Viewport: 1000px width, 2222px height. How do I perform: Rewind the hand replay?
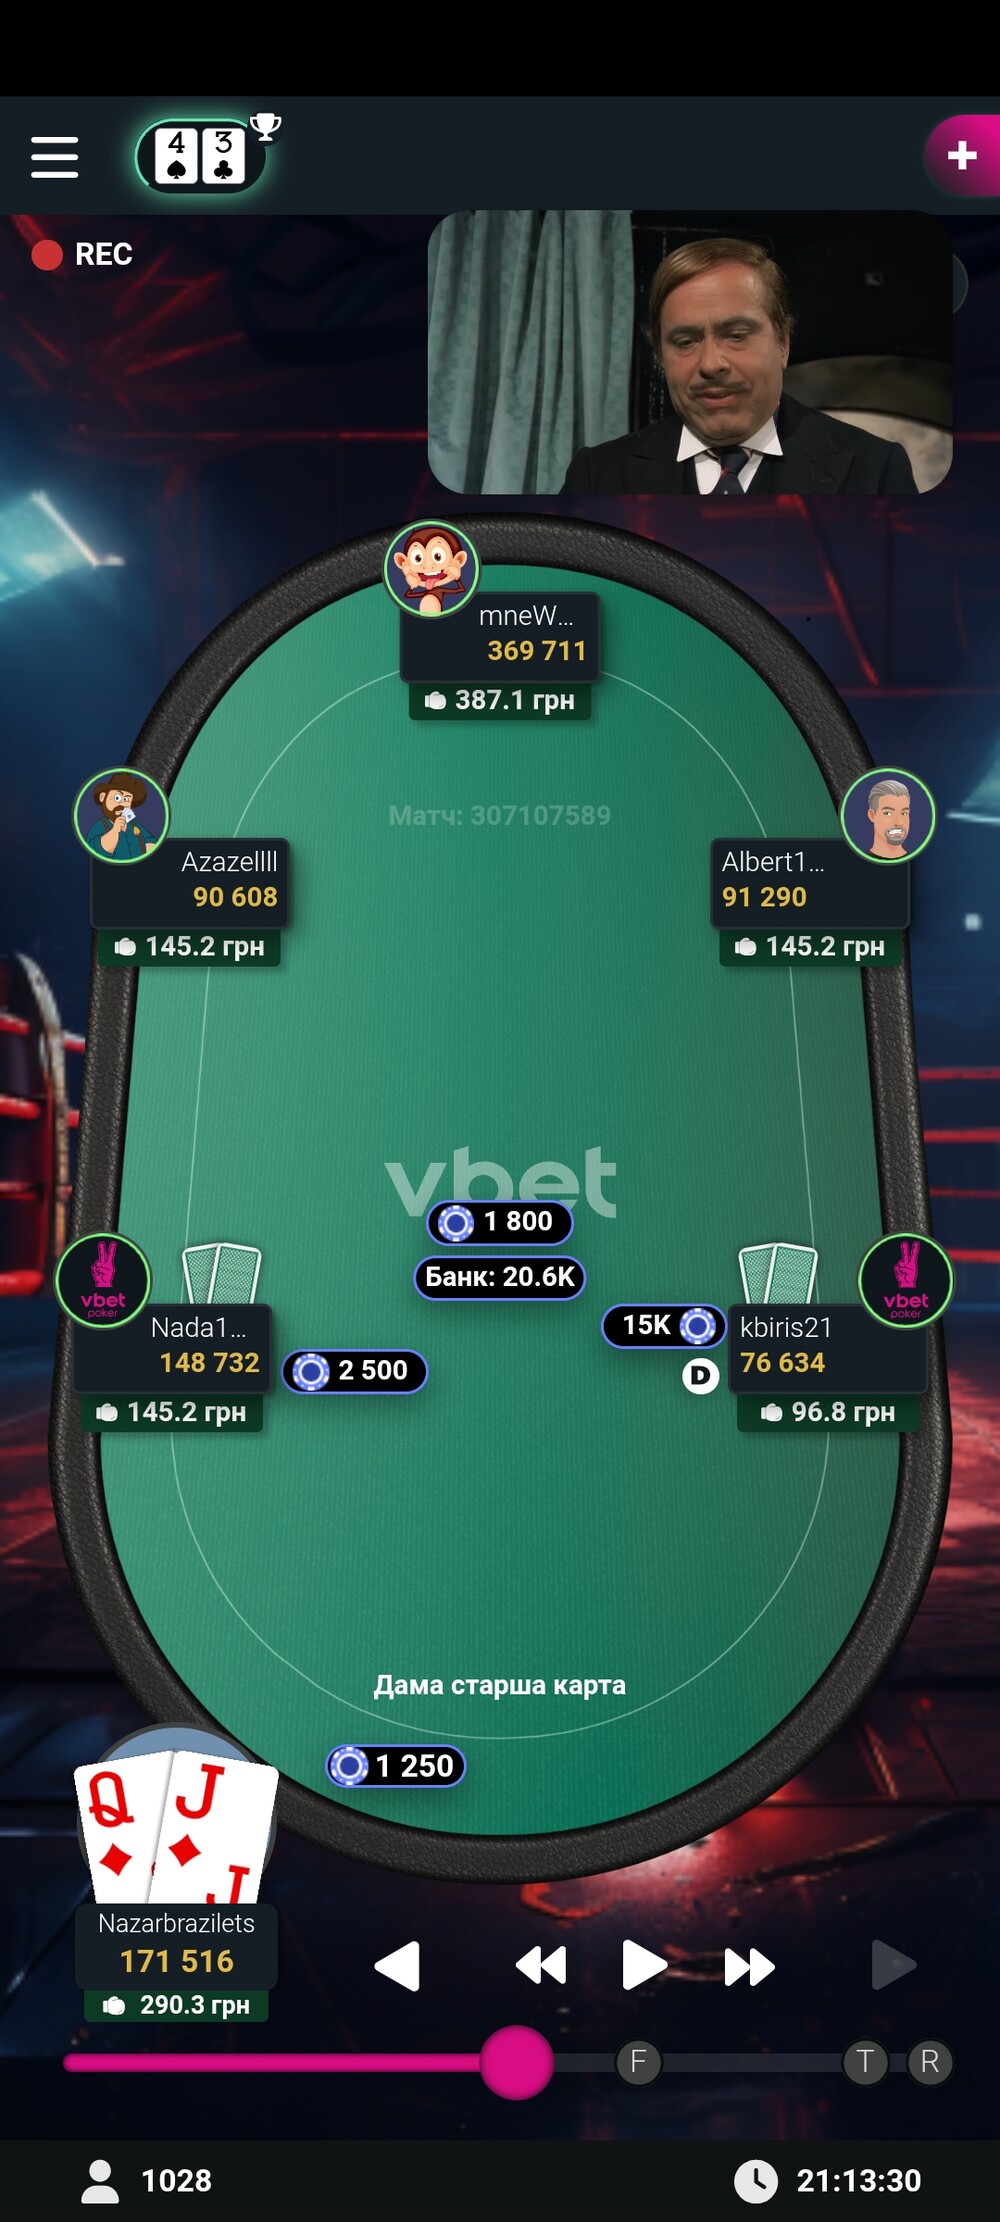[541, 1966]
